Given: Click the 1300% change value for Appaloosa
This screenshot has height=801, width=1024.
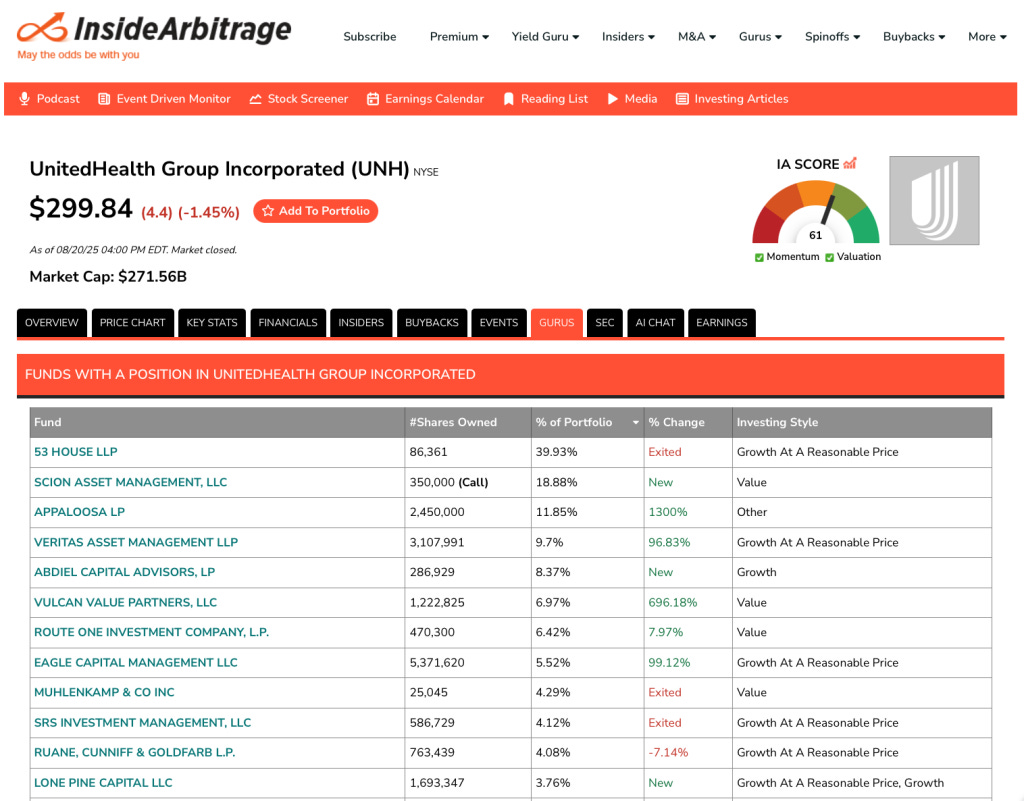Looking at the screenshot, I should (x=668, y=512).
